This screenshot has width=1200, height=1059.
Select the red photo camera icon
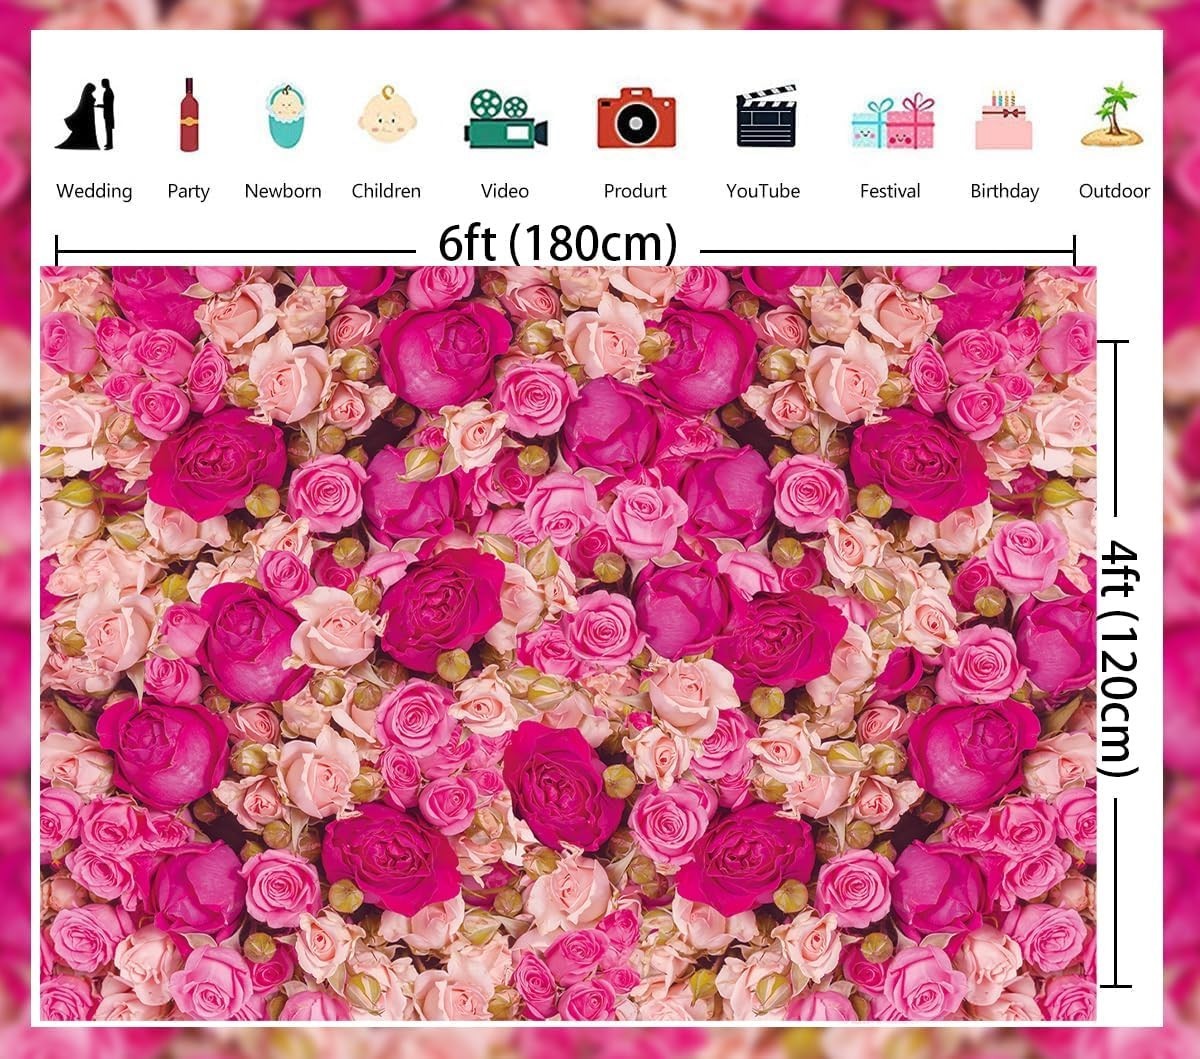(636, 118)
